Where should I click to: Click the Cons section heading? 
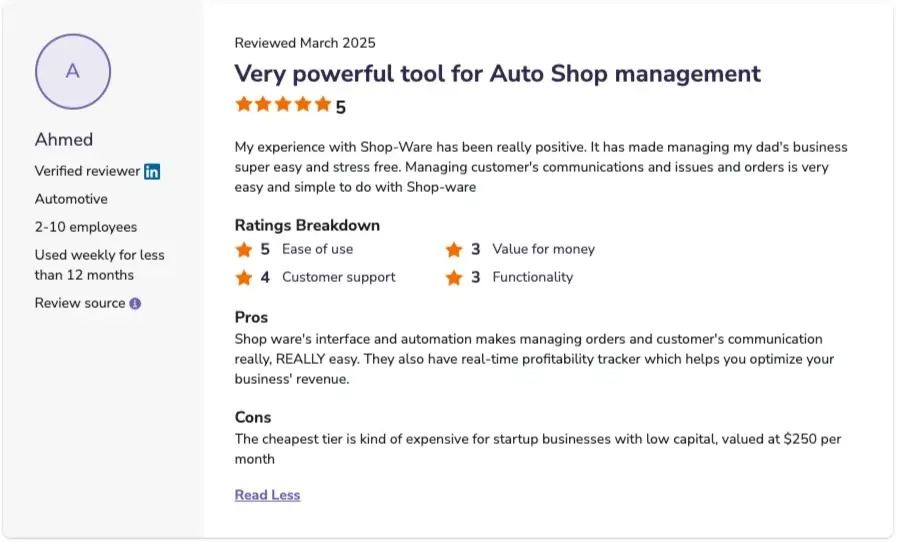click(253, 417)
